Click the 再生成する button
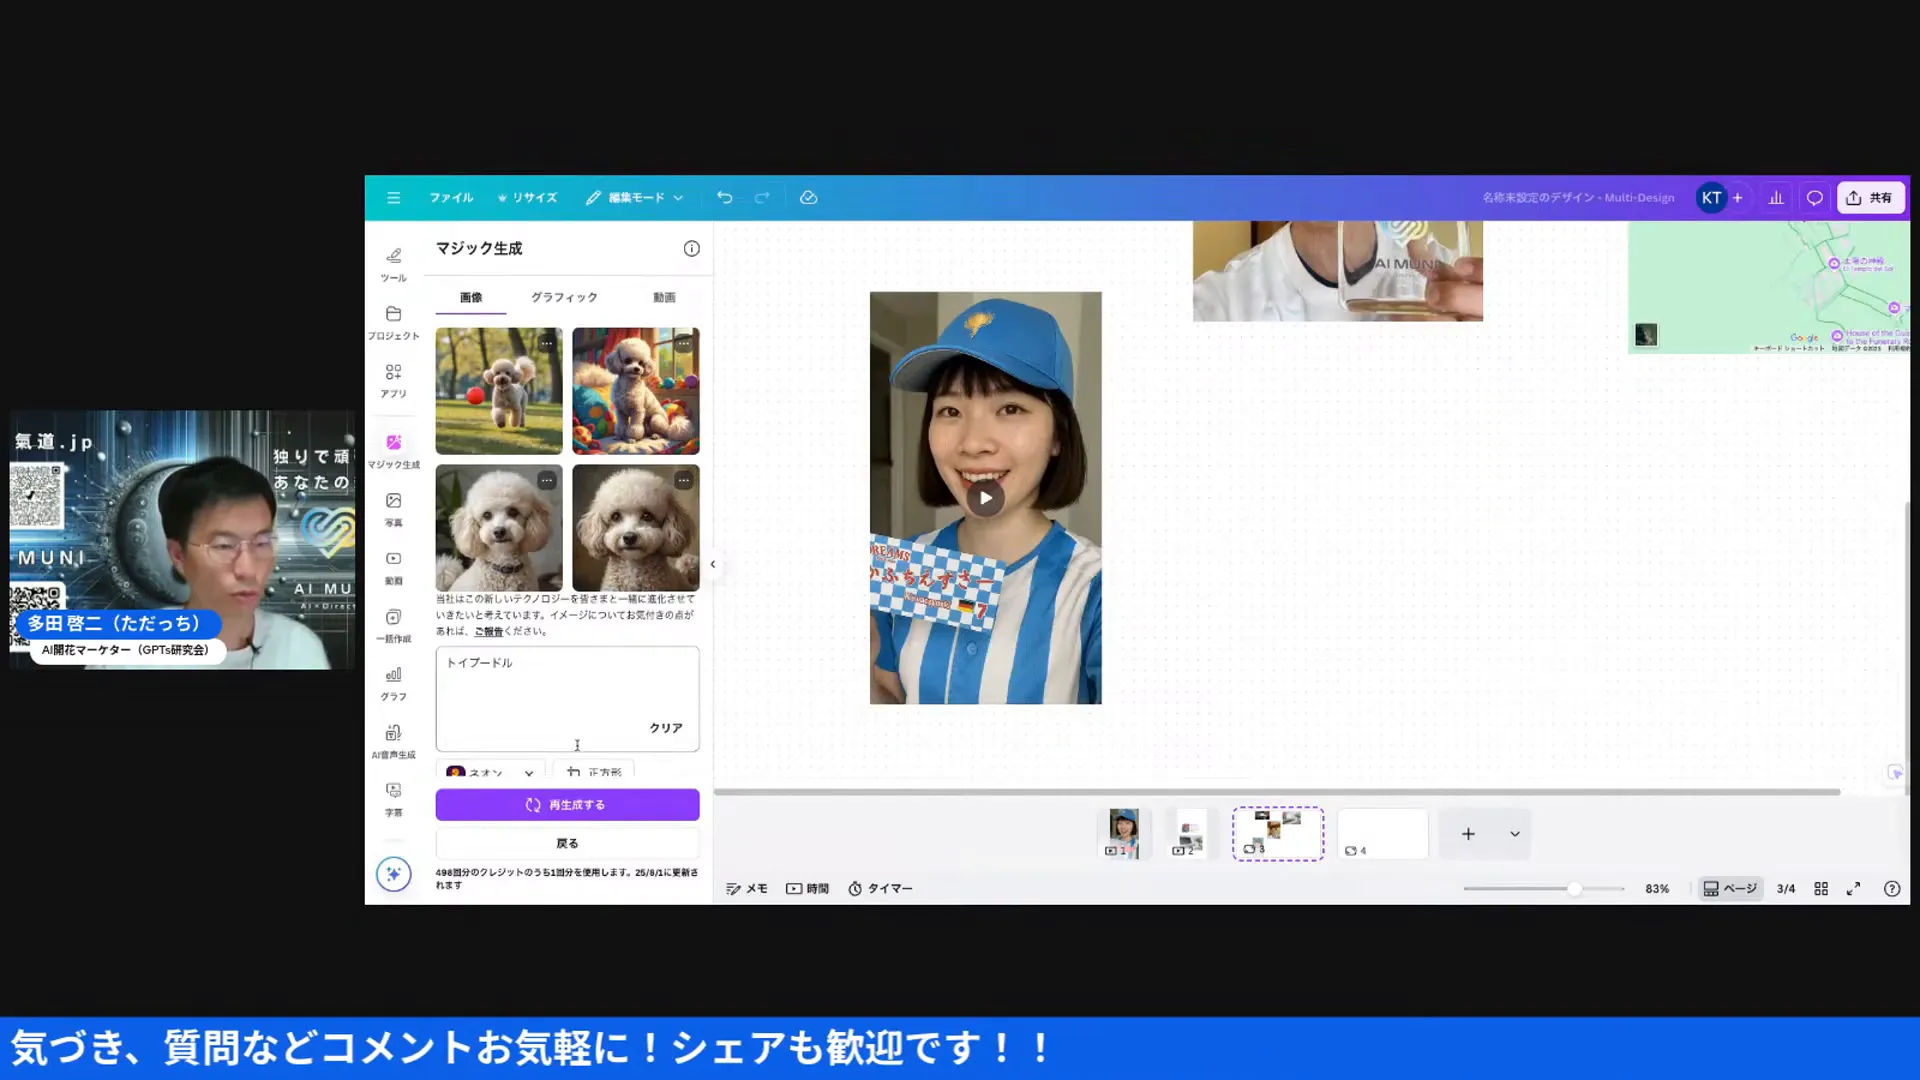Image resolution: width=1920 pixels, height=1080 pixels. tap(567, 805)
